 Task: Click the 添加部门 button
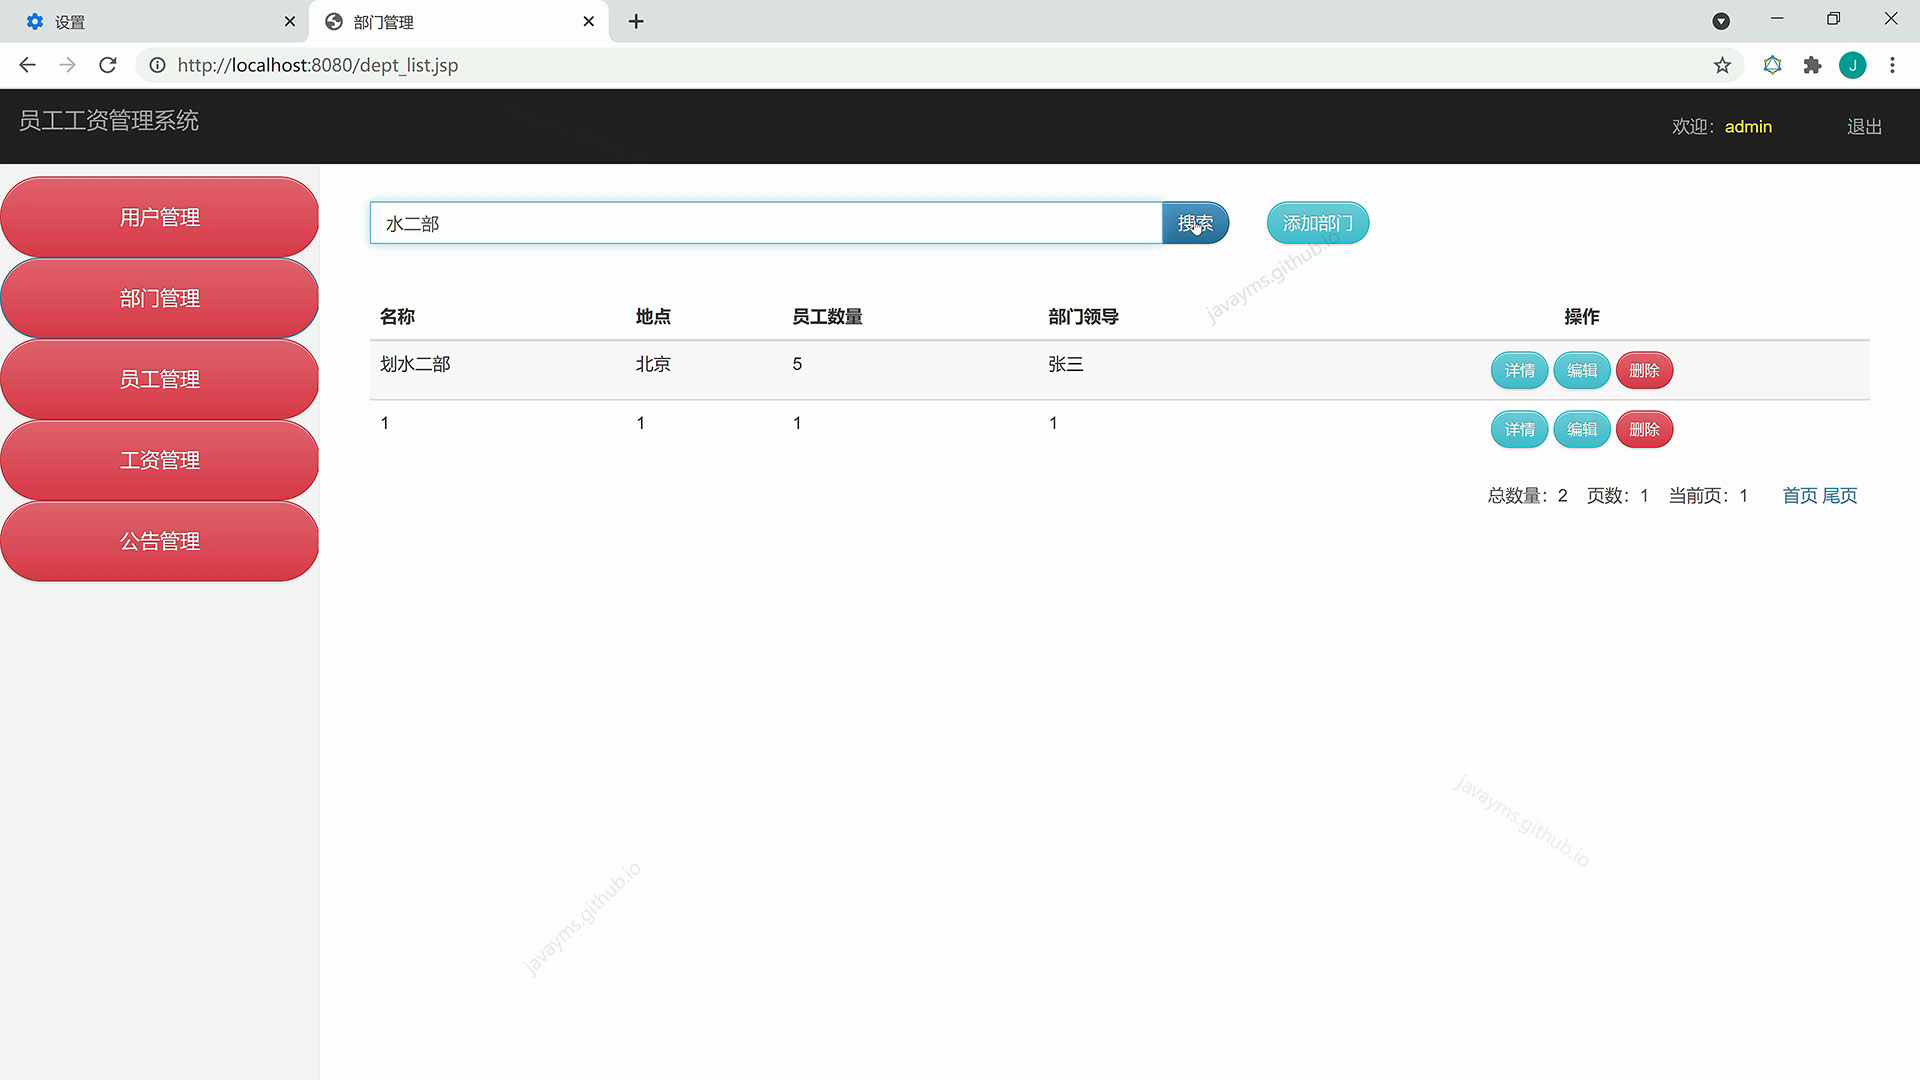click(1317, 223)
